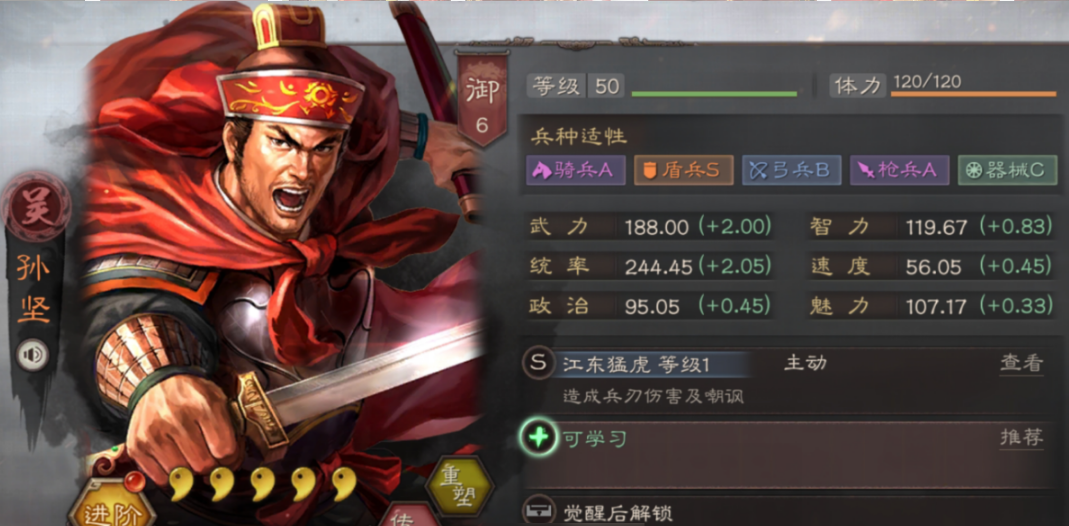Screen dimensions: 1069x526
Task: Expand the 觉醒后解锁 skill slot
Action: [x=789, y=510]
